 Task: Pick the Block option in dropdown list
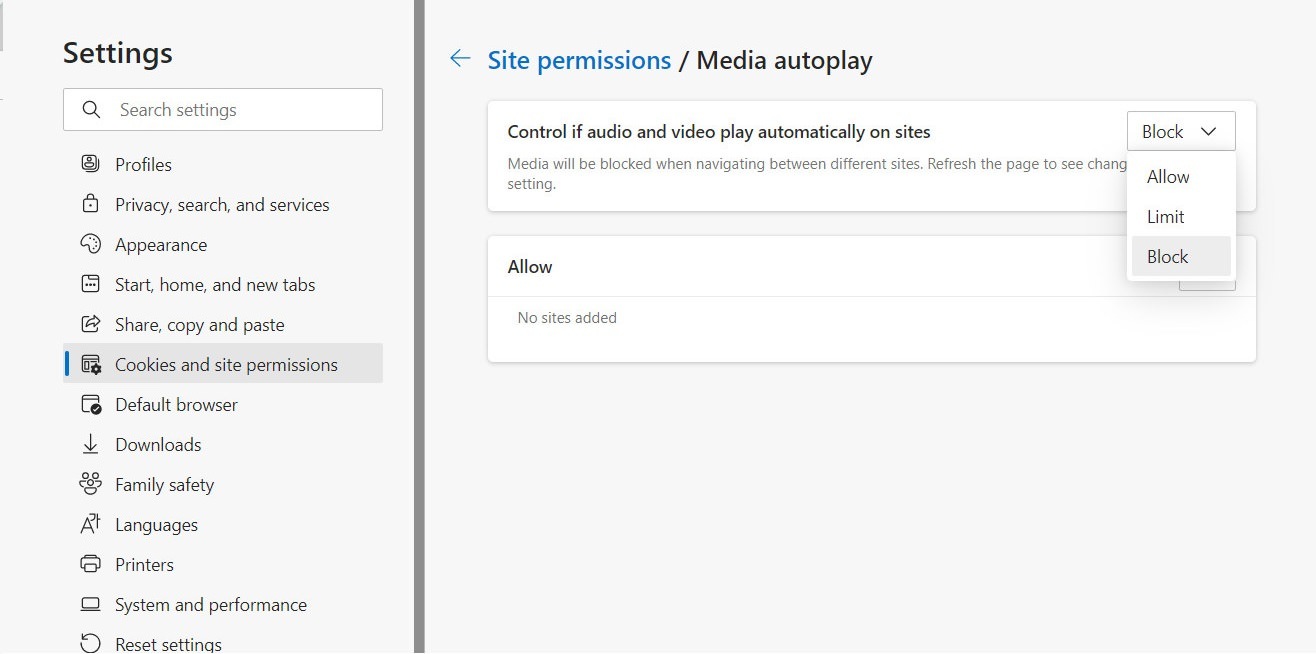[1168, 257]
